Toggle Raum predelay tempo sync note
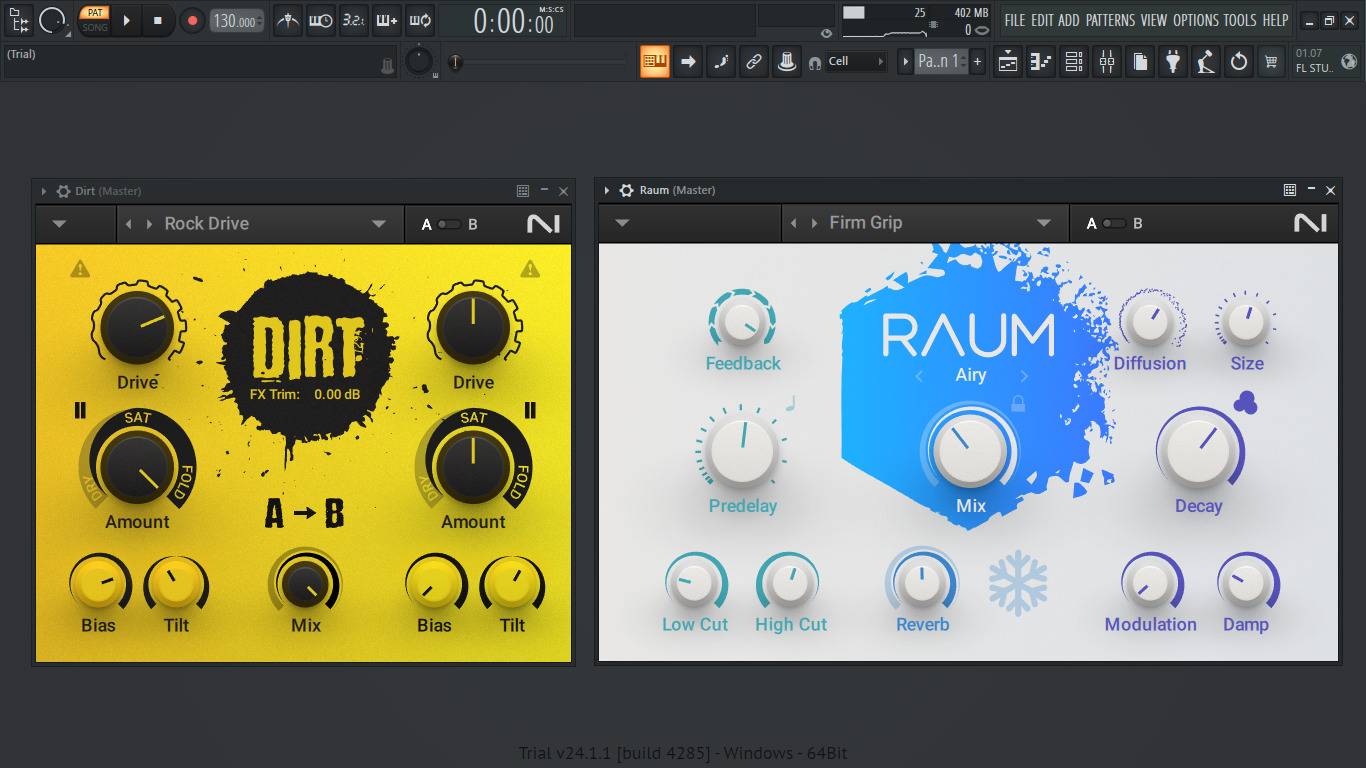The width and height of the screenshot is (1366, 768). 789,404
